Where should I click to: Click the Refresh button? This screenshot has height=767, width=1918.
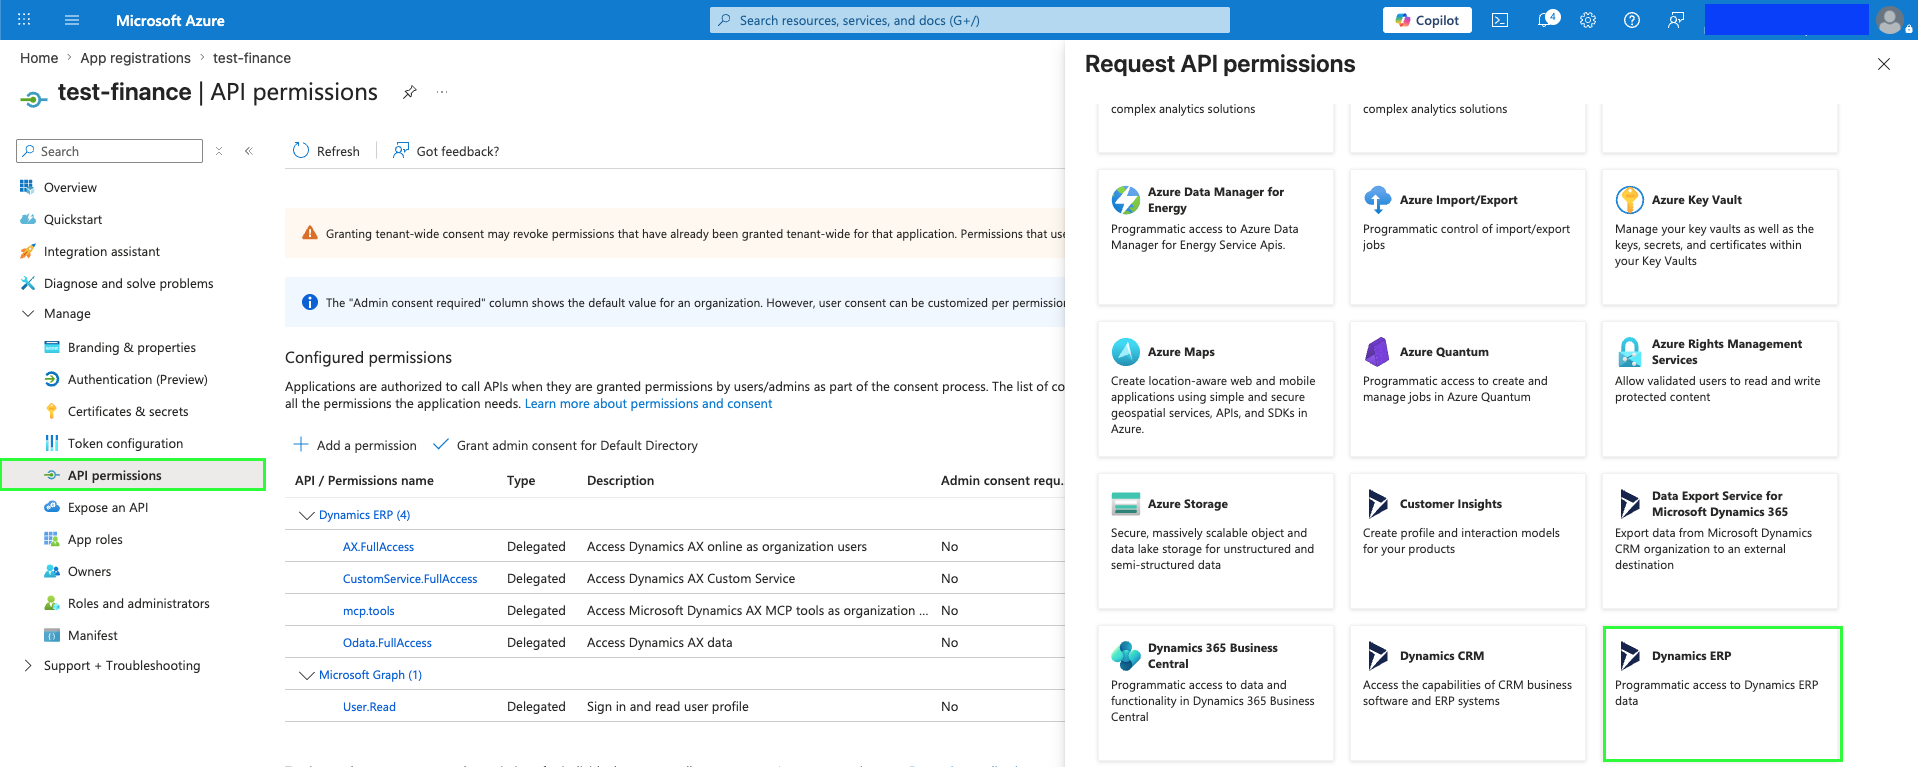pyautogui.click(x=326, y=151)
